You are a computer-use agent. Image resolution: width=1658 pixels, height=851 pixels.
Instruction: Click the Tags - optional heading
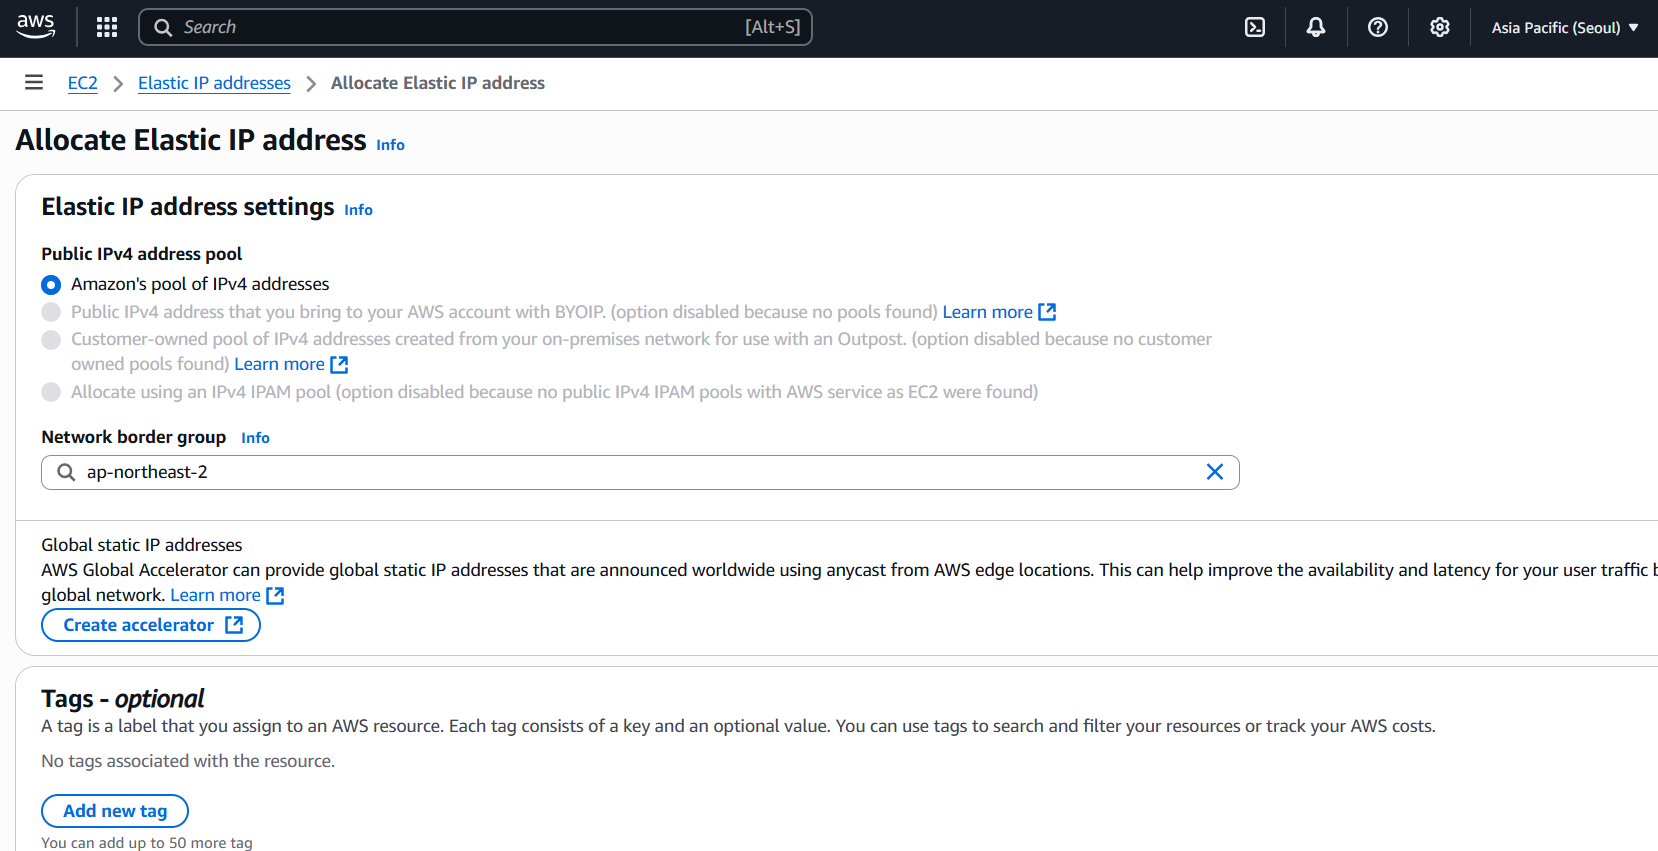(x=123, y=698)
